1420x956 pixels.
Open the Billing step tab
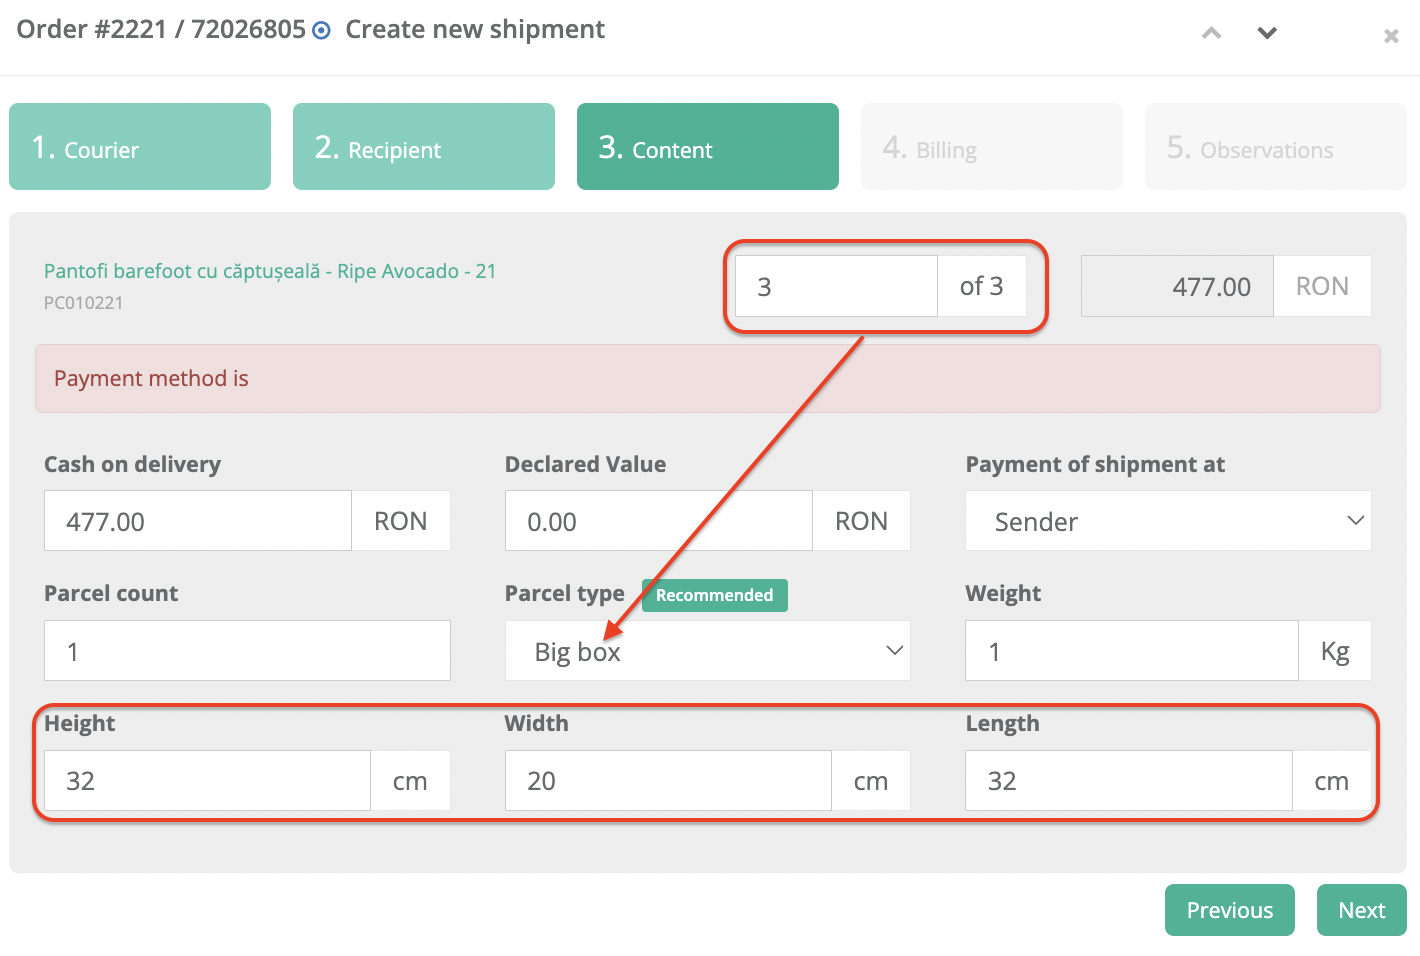point(992,147)
